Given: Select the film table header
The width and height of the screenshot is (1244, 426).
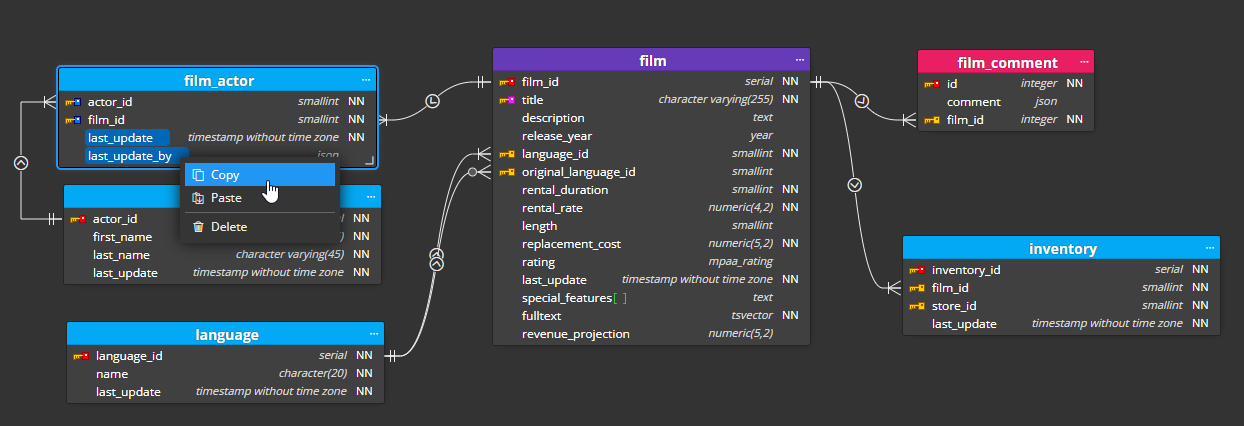Looking at the screenshot, I should 652,61.
